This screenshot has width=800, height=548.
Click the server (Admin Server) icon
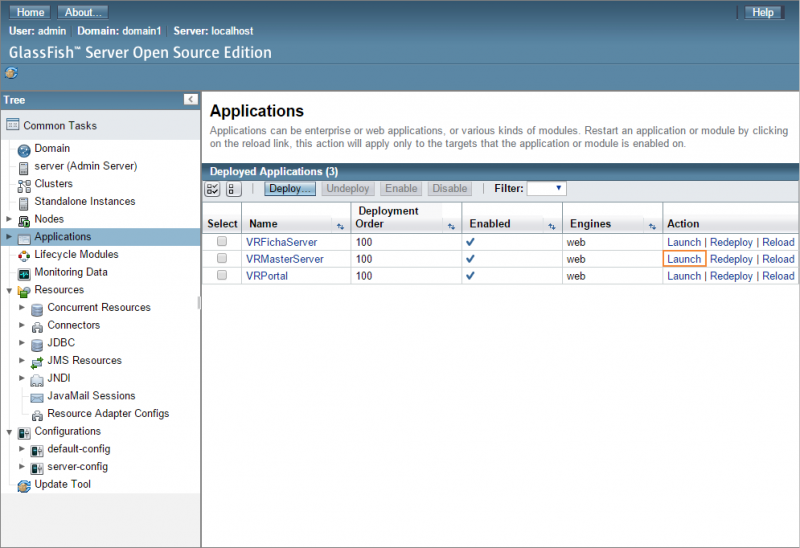(23, 168)
